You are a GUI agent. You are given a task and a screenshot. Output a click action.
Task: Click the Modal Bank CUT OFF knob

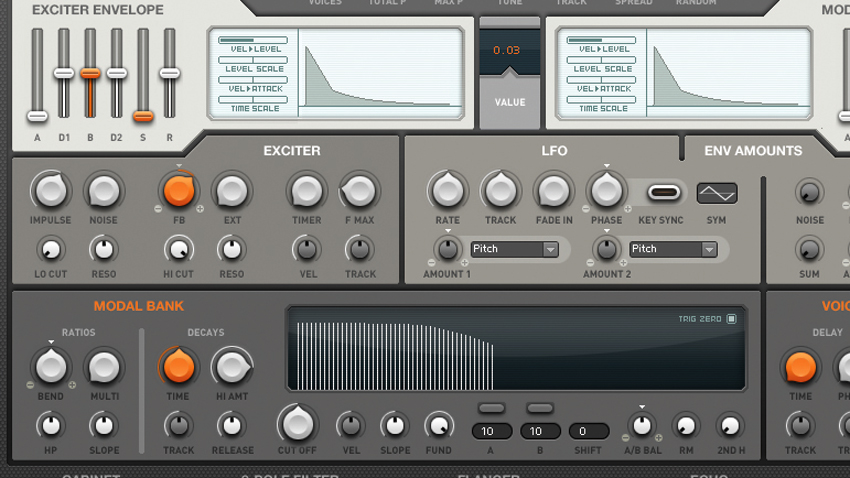(297, 424)
